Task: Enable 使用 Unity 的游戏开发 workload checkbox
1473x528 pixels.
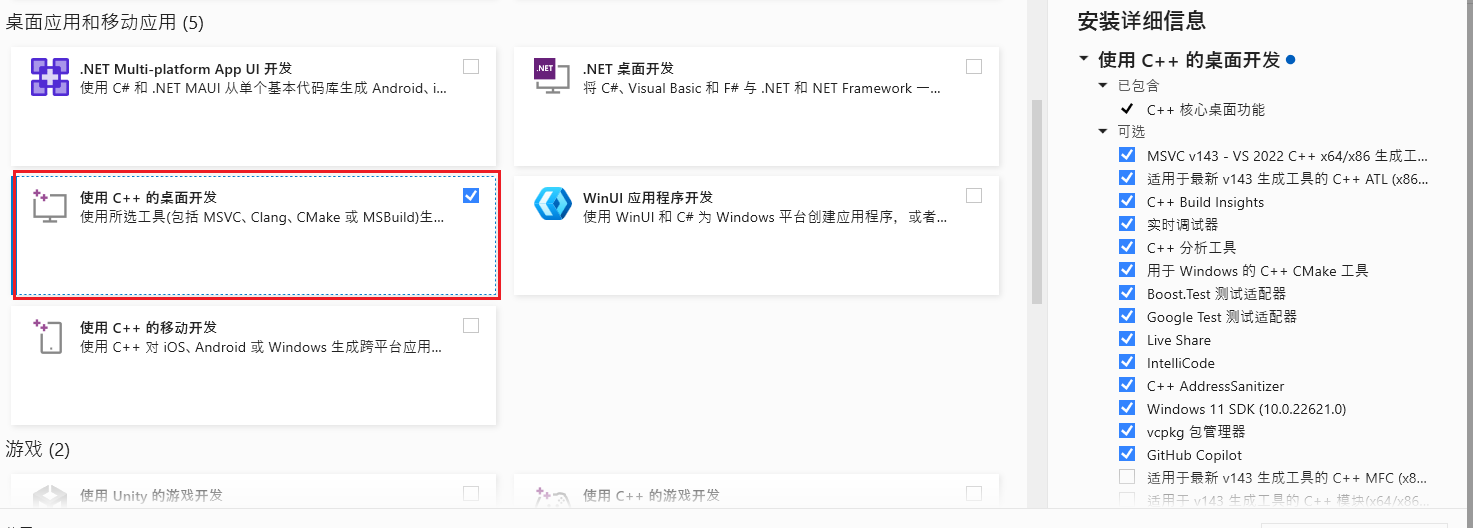Action: click(x=471, y=493)
